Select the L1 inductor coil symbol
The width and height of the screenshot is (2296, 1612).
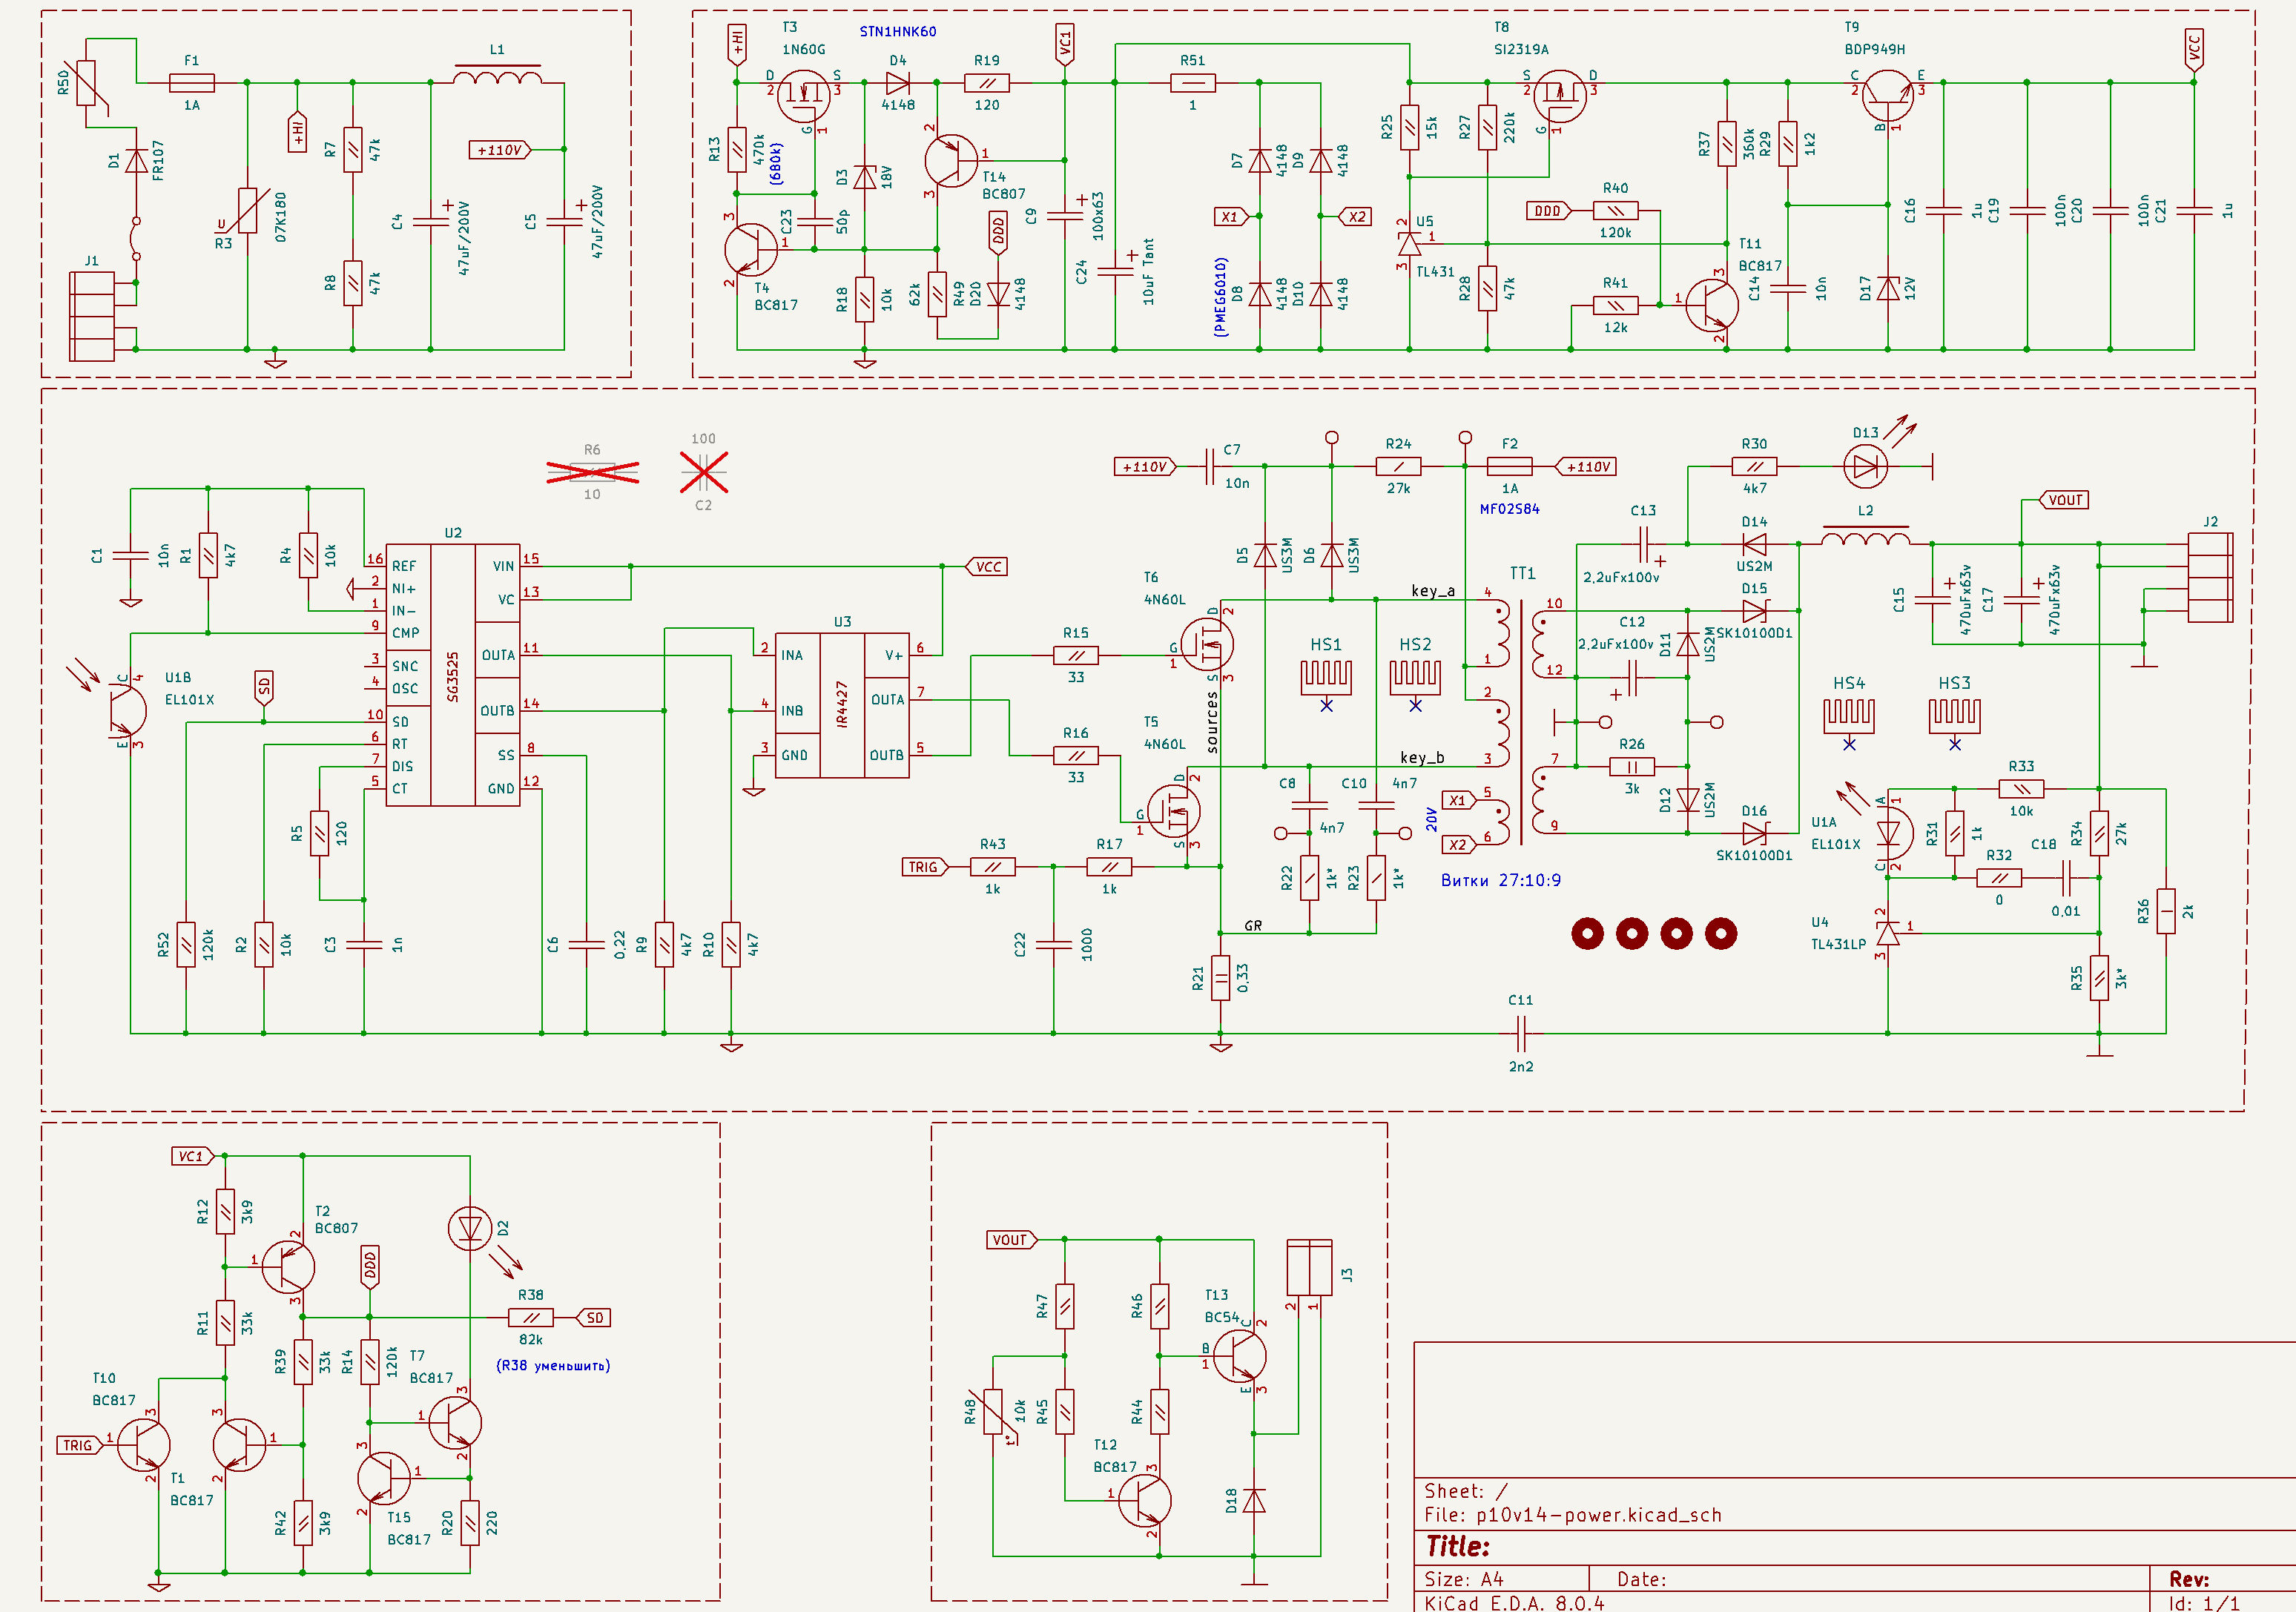(497, 76)
